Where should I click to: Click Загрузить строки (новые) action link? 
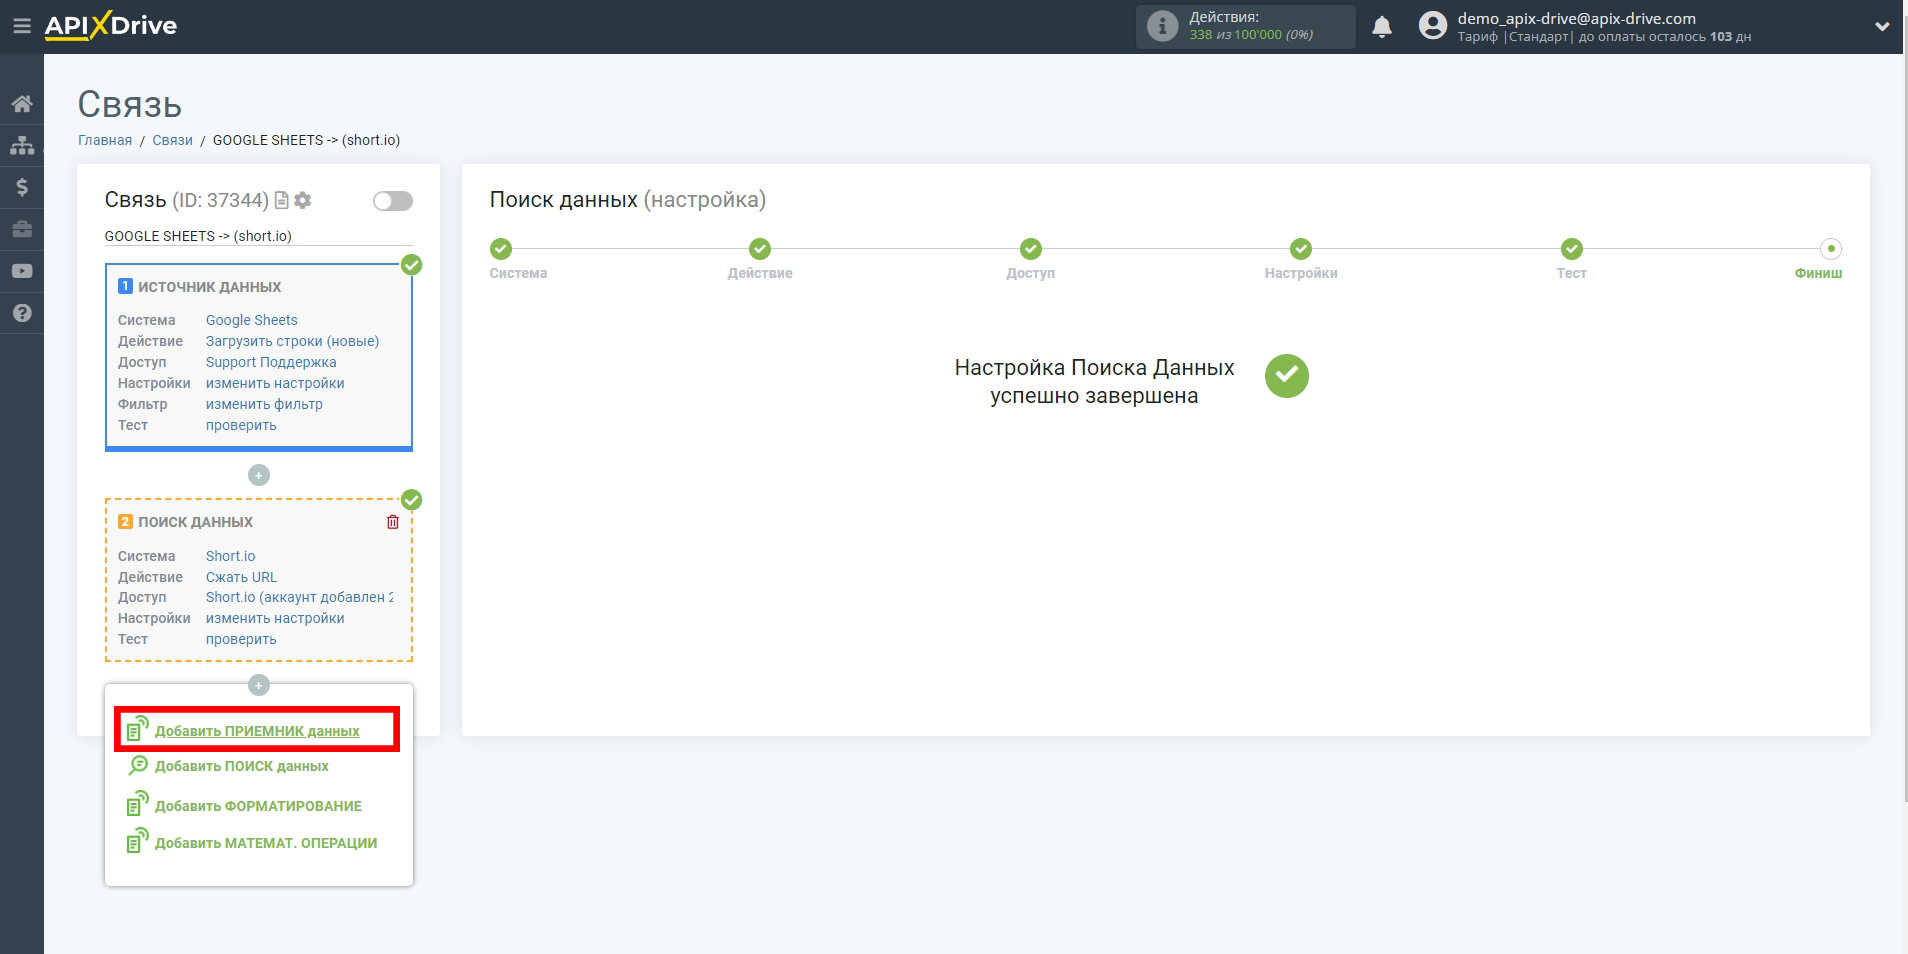point(293,341)
